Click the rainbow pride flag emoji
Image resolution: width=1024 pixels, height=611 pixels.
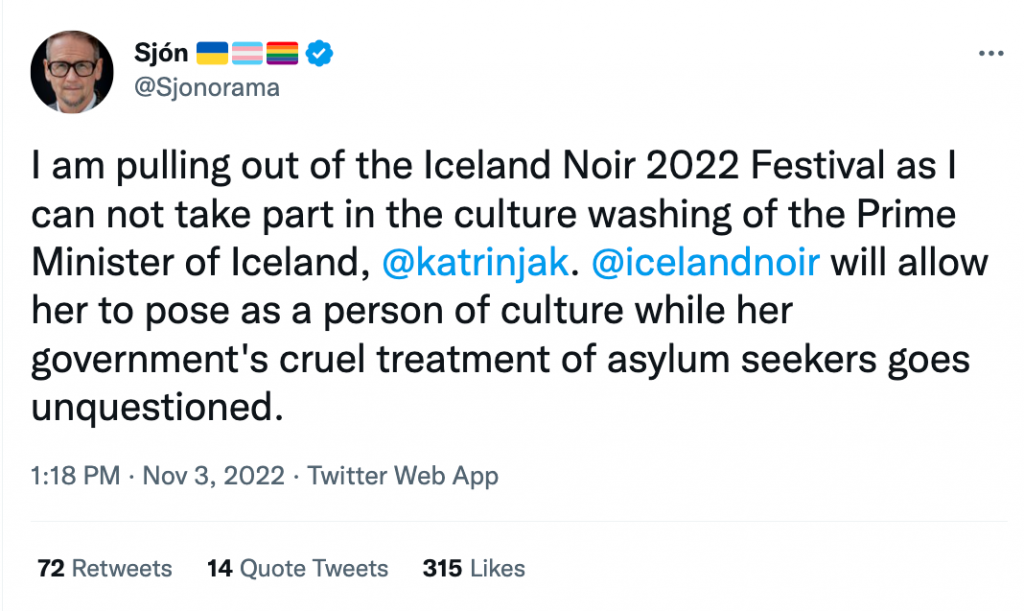(x=282, y=54)
